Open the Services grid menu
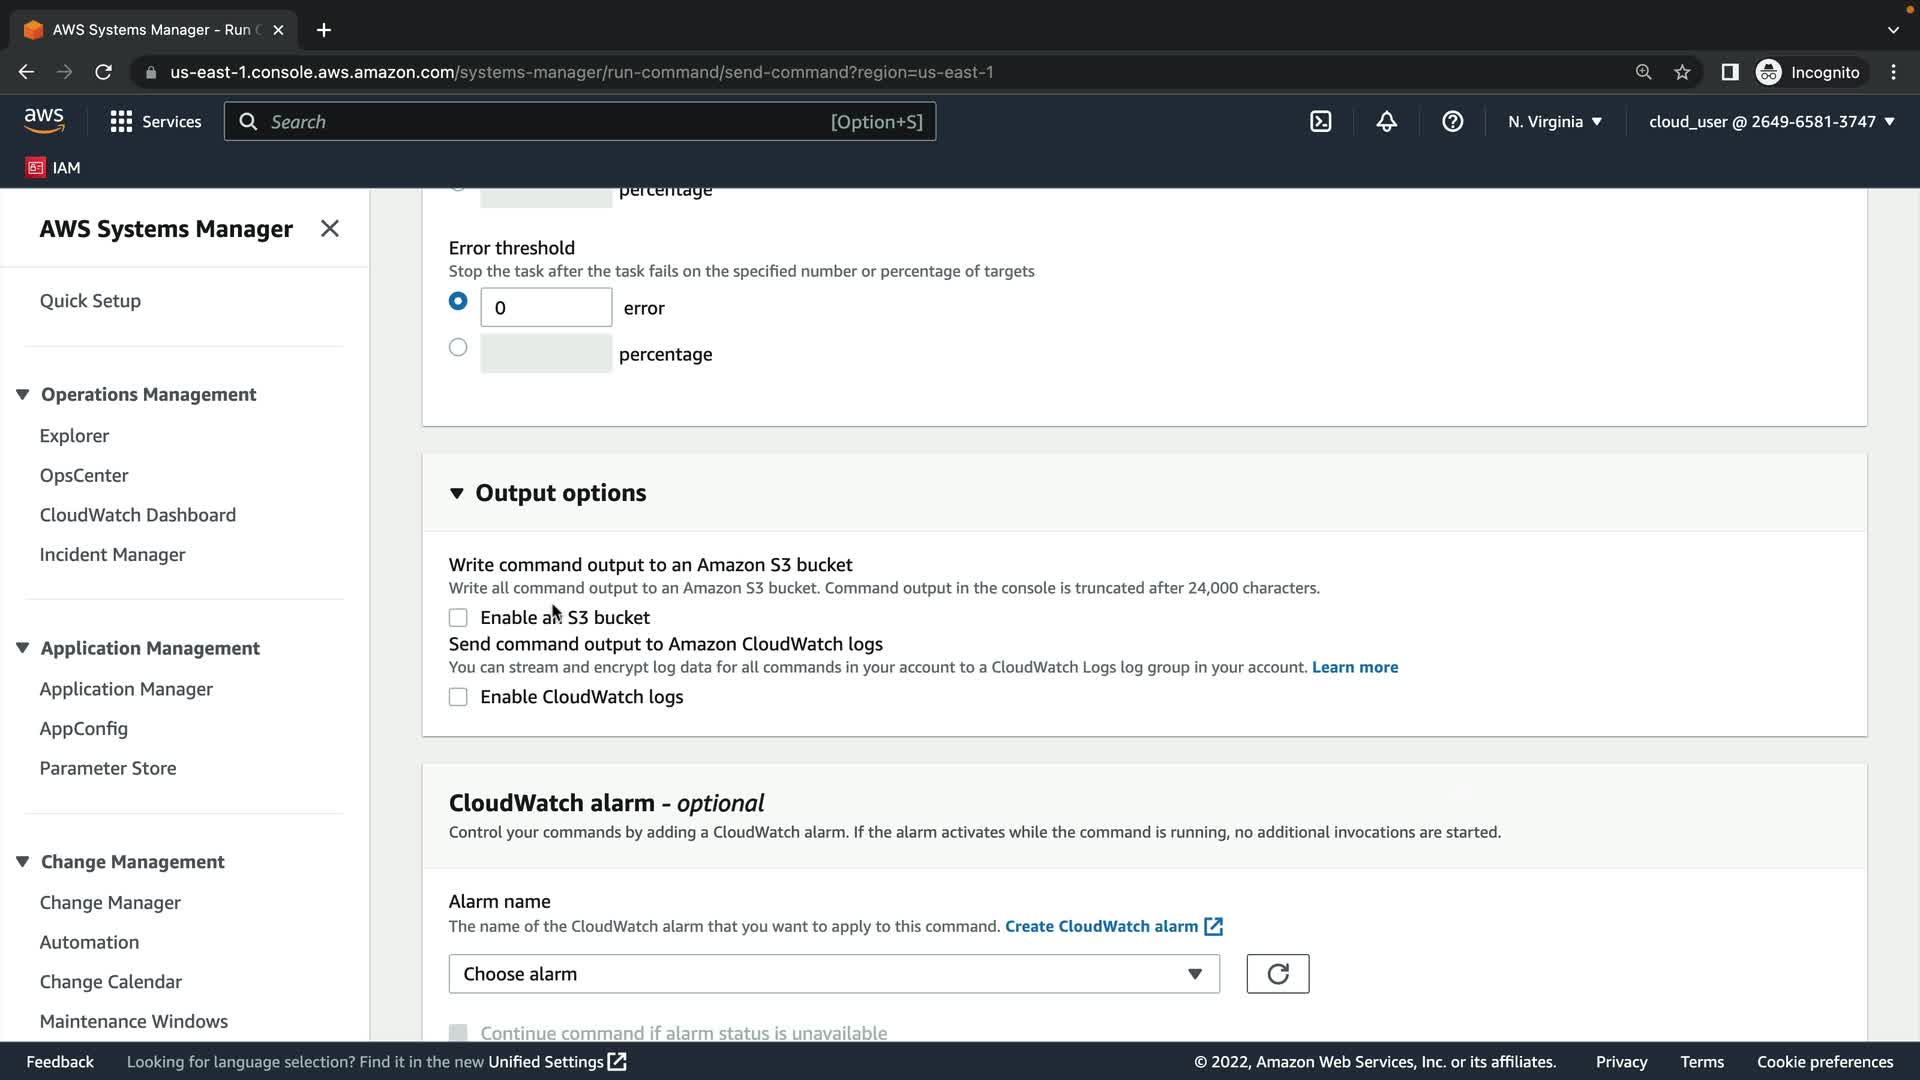This screenshot has width=1920, height=1080. tap(155, 121)
